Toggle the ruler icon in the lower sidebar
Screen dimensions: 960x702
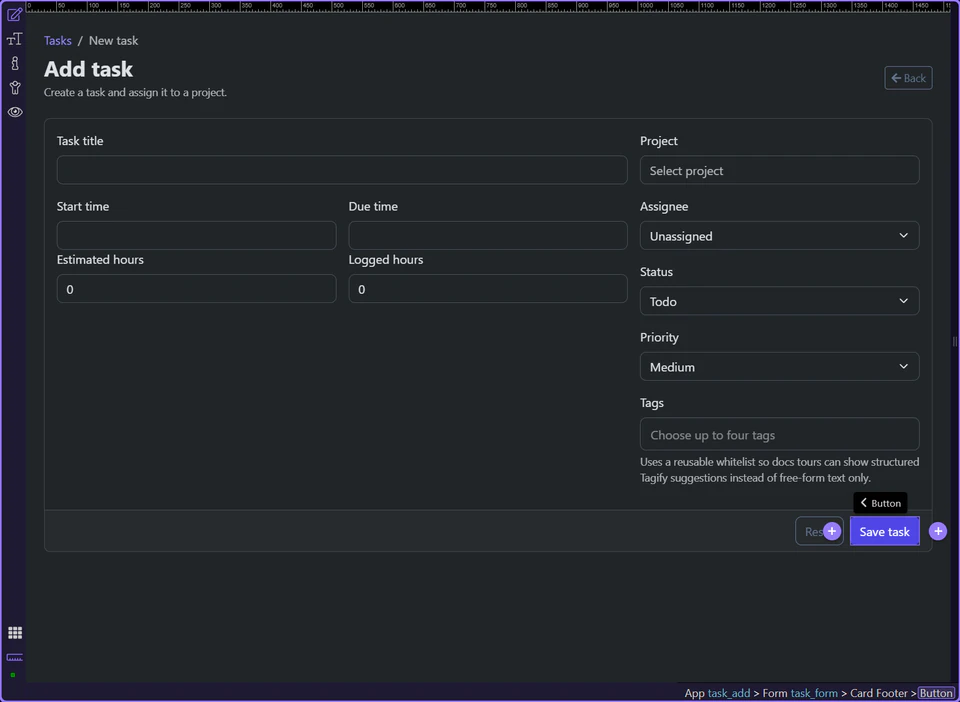coord(14,658)
